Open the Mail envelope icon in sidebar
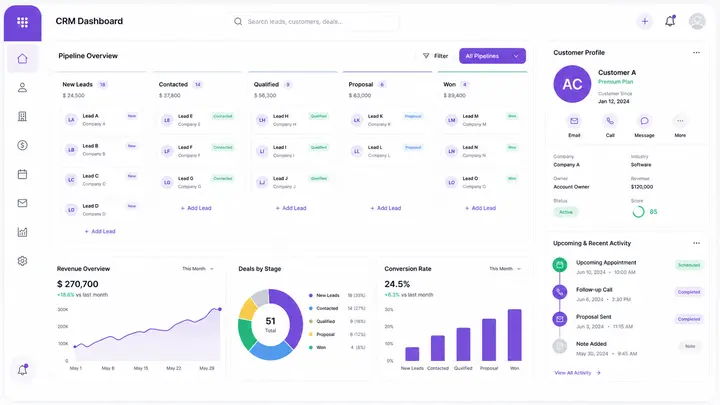The height and width of the screenshot is (405, 720). 22,203
